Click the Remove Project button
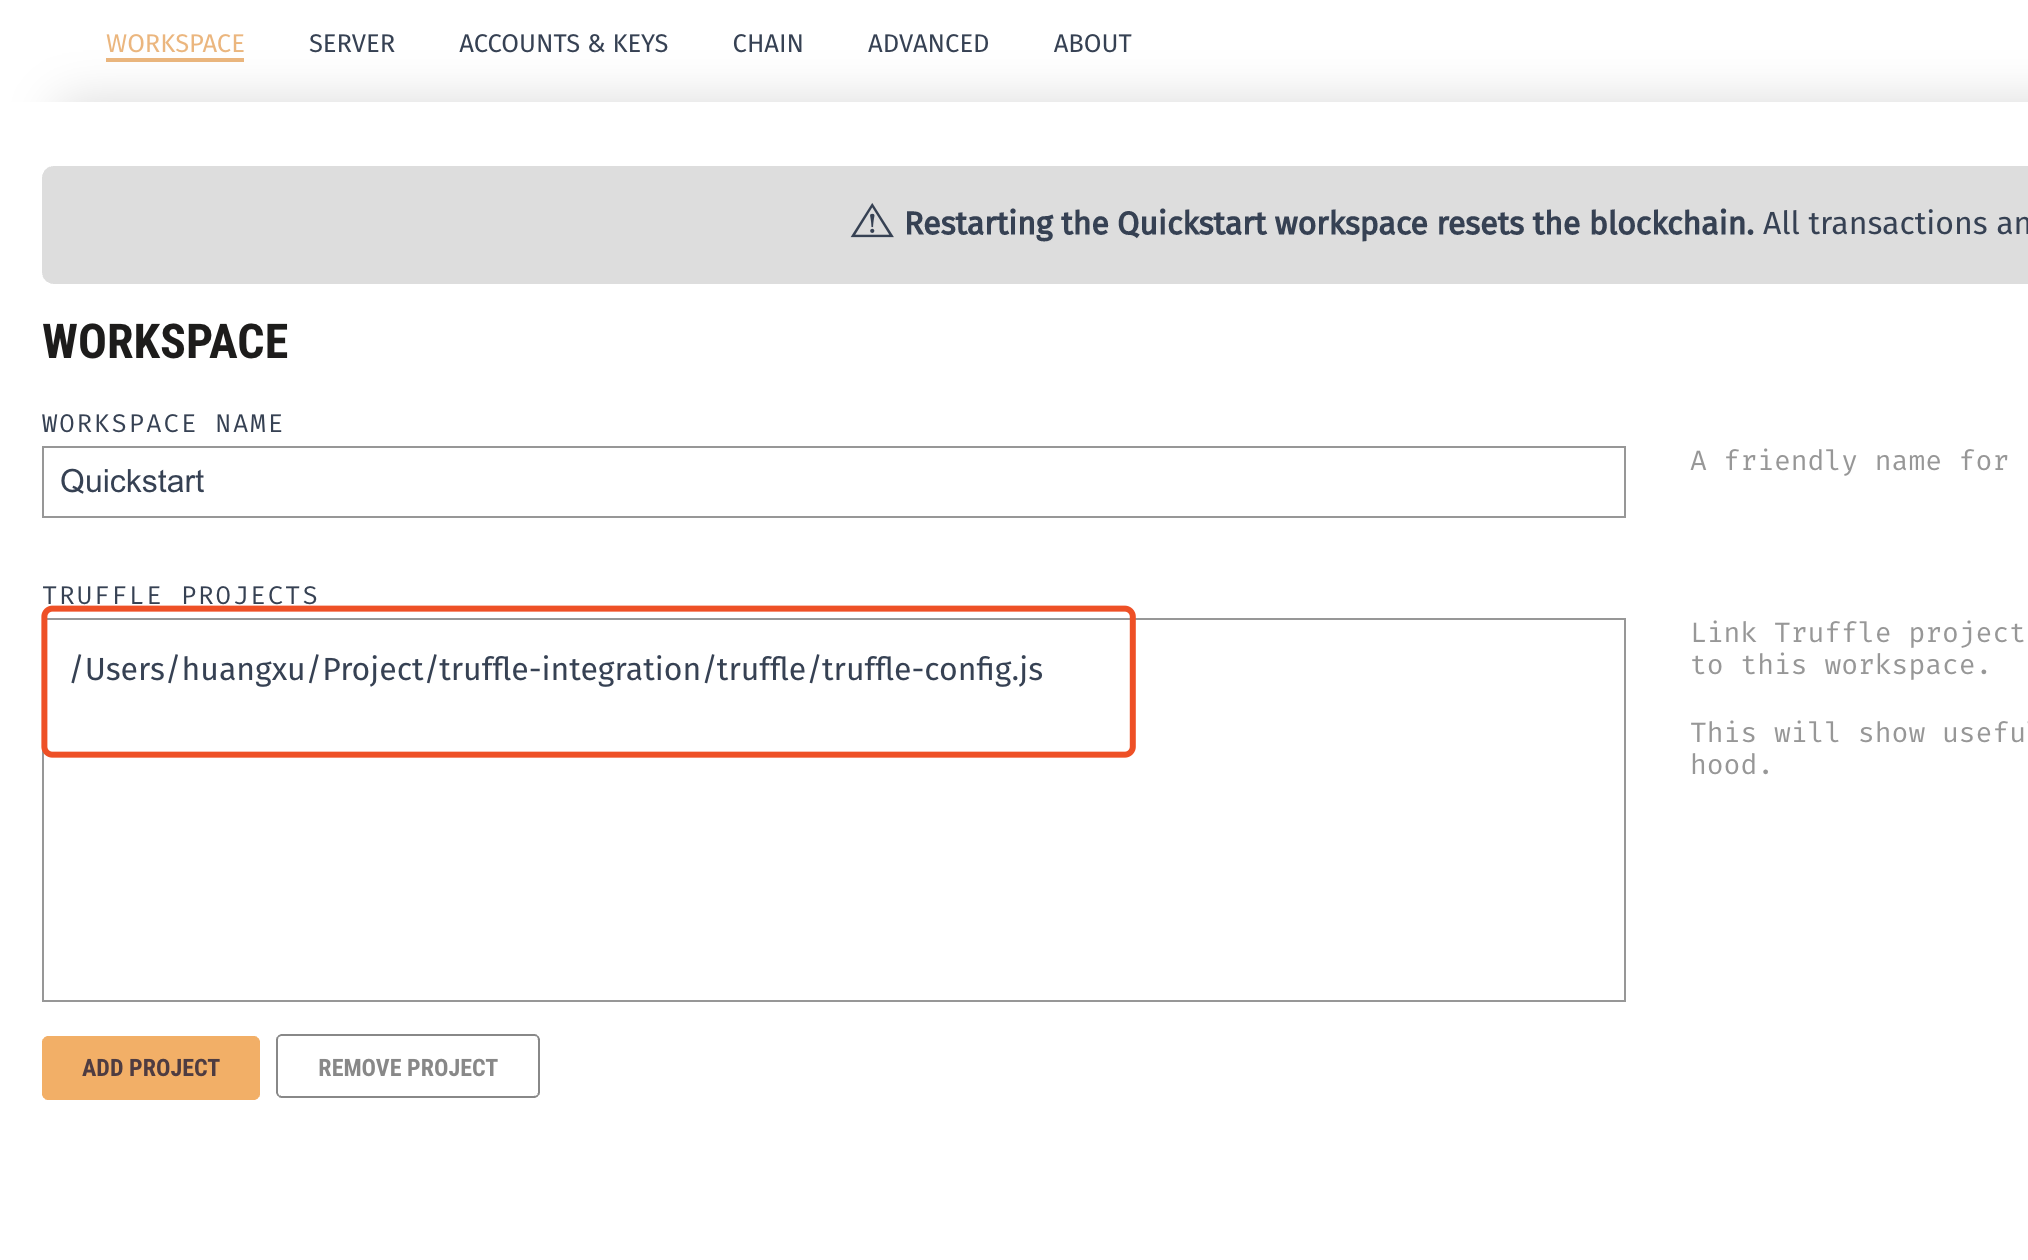The width and height of the screenshot is (2028, 1260). (408, 1067)
